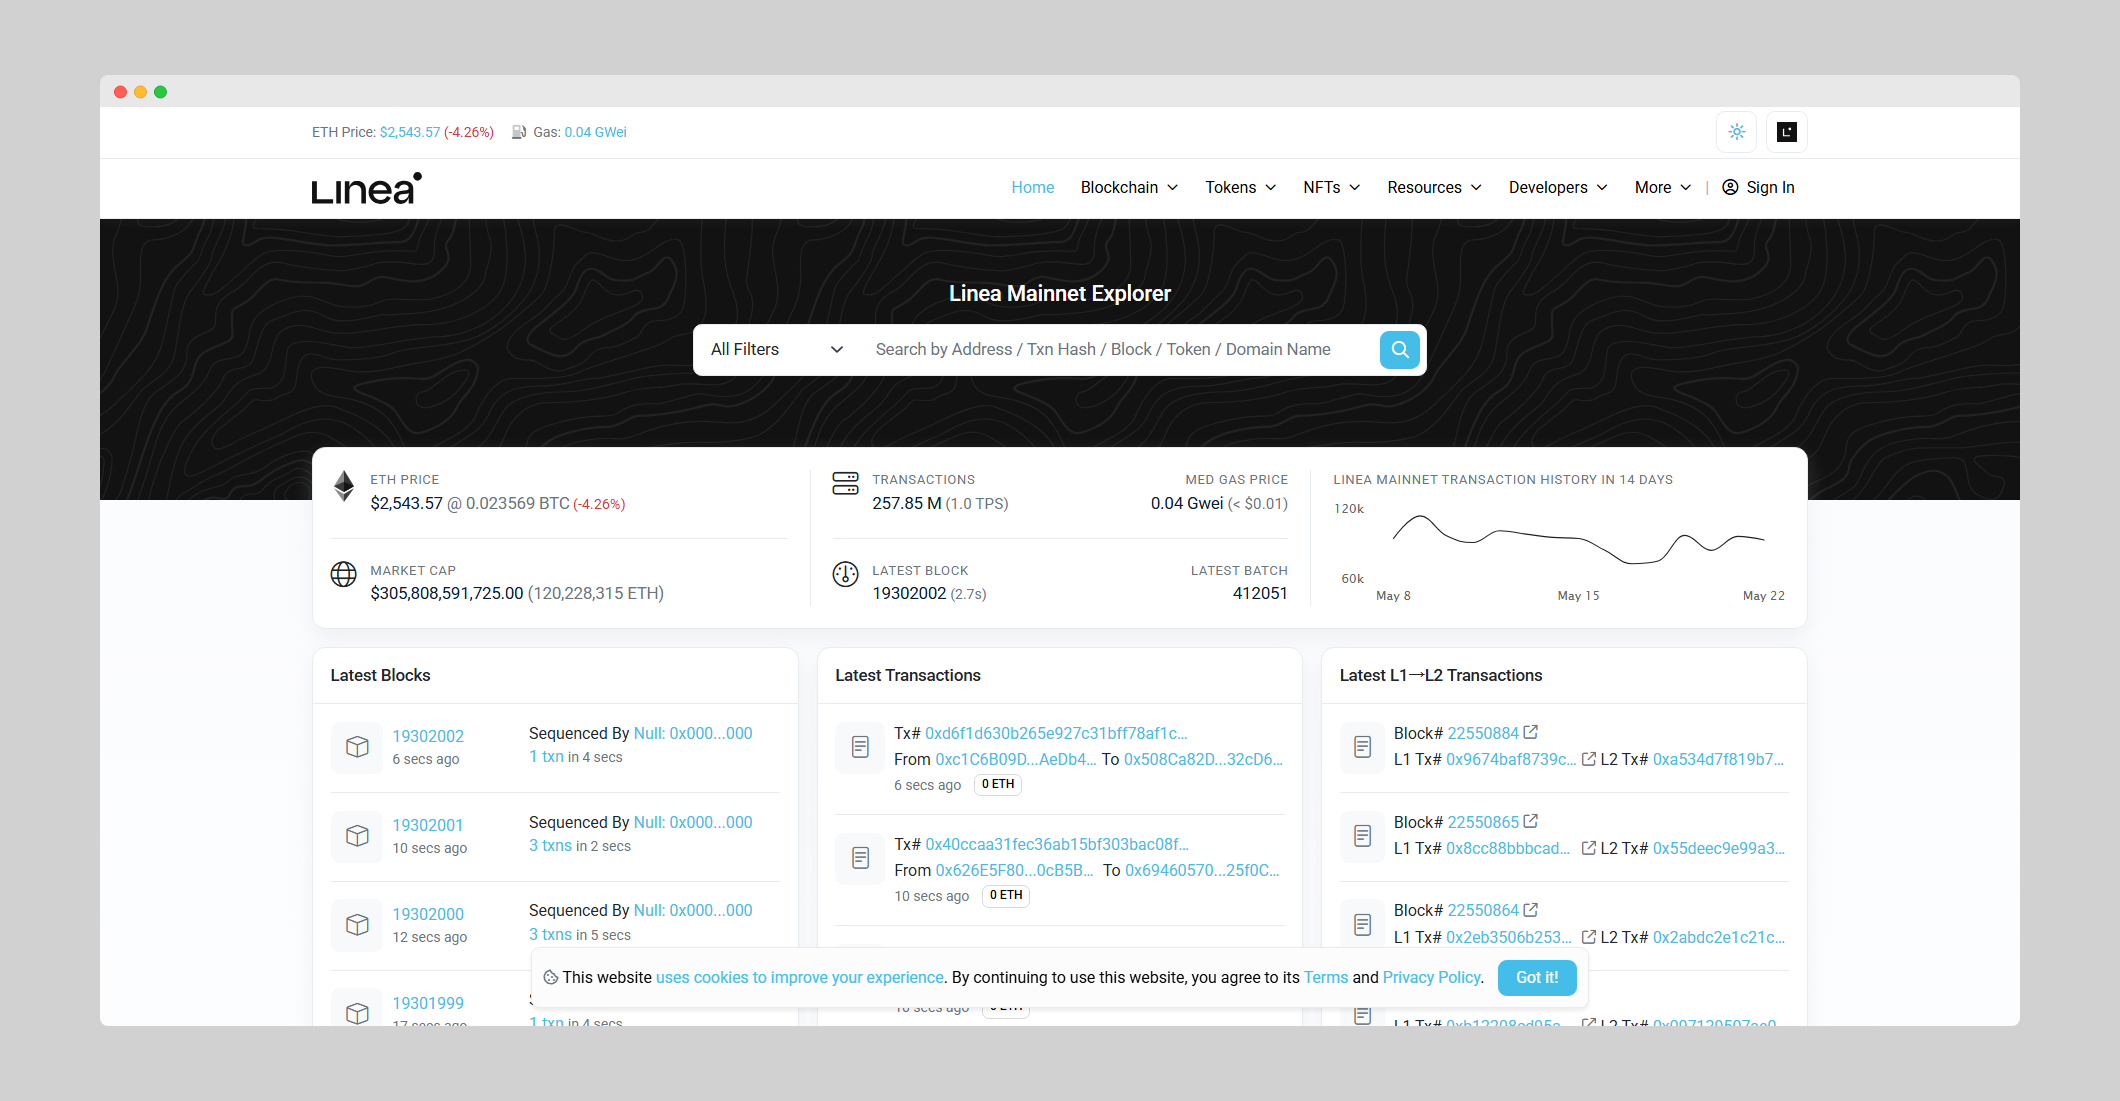Image resolution: width=2120 pixels, height=1101 pixels.
Task: Click the Ethereum diamond icon by ETH Price
Action: [x=344, y=486]
